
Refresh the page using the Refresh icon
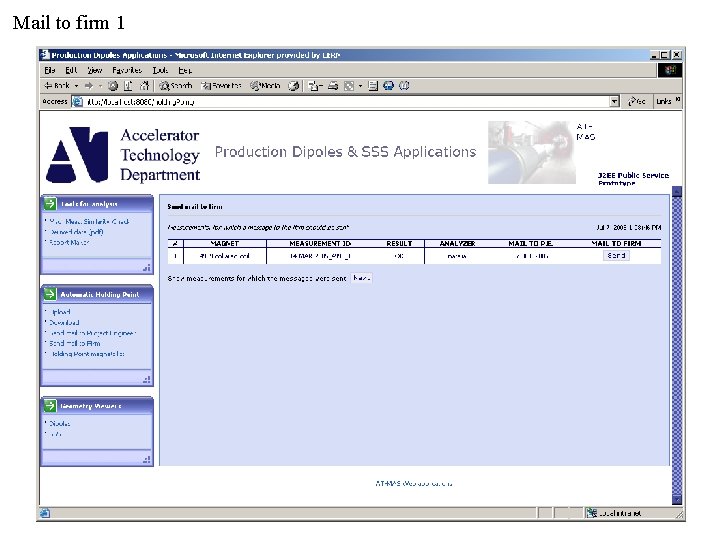click(129, 86)
